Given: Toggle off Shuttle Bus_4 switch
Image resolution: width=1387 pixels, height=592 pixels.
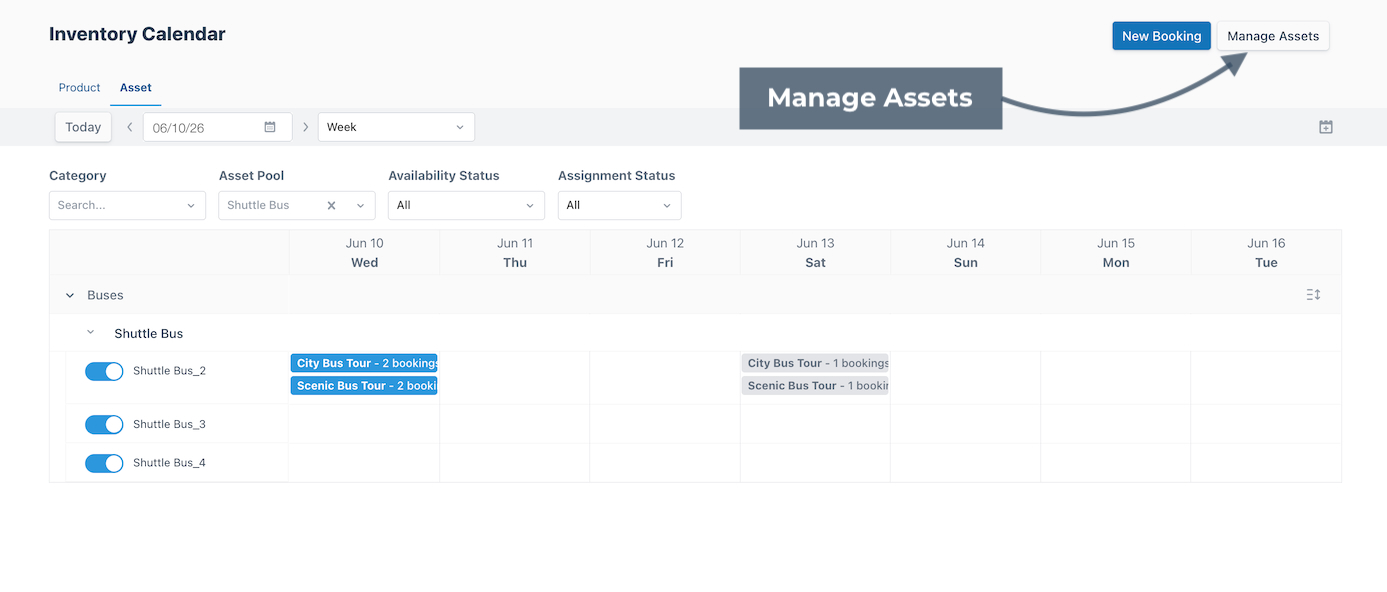Looking at the screenshot, I should coord(104,463).
